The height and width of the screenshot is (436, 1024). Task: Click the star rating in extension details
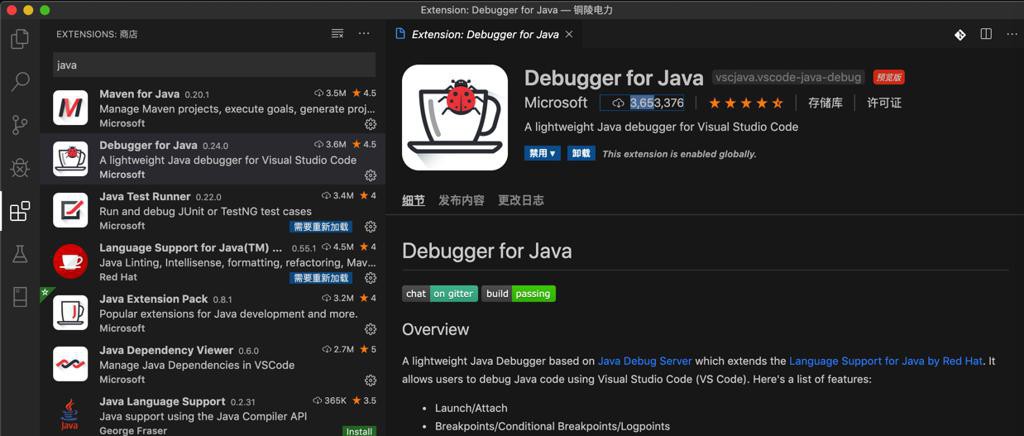[x=746, y=102]
